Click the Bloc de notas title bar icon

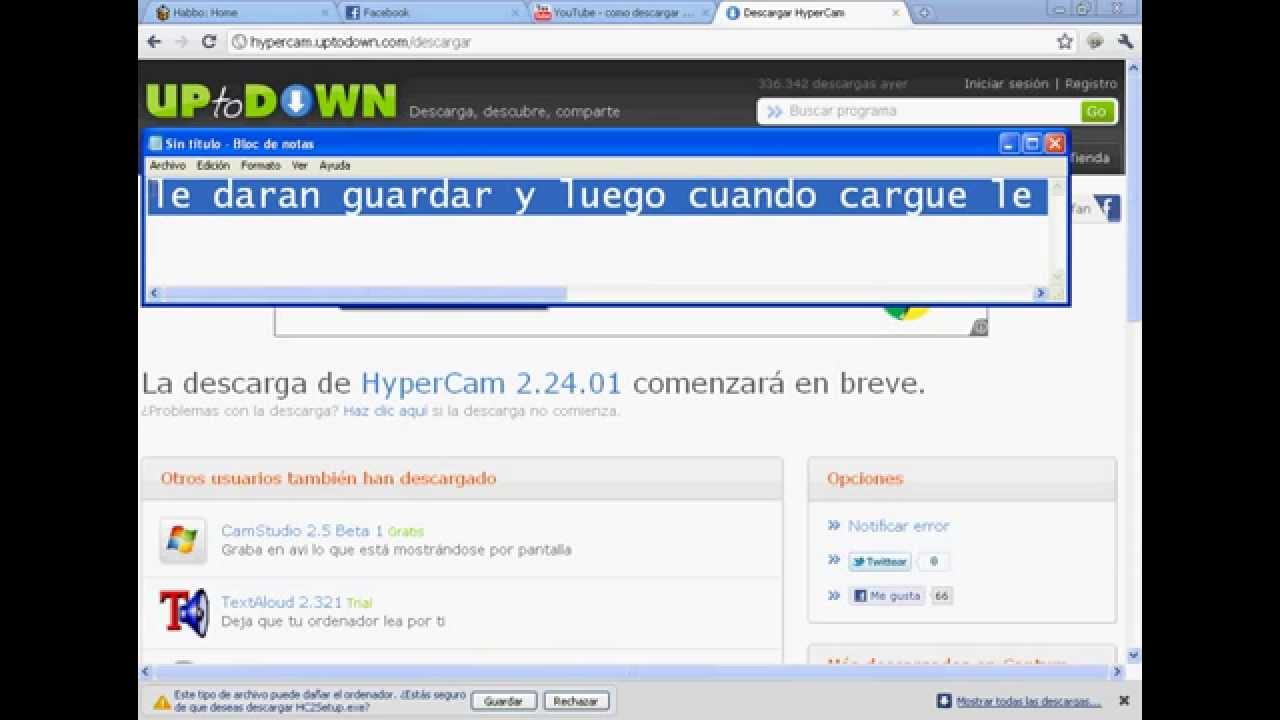(x=155, y=143)
